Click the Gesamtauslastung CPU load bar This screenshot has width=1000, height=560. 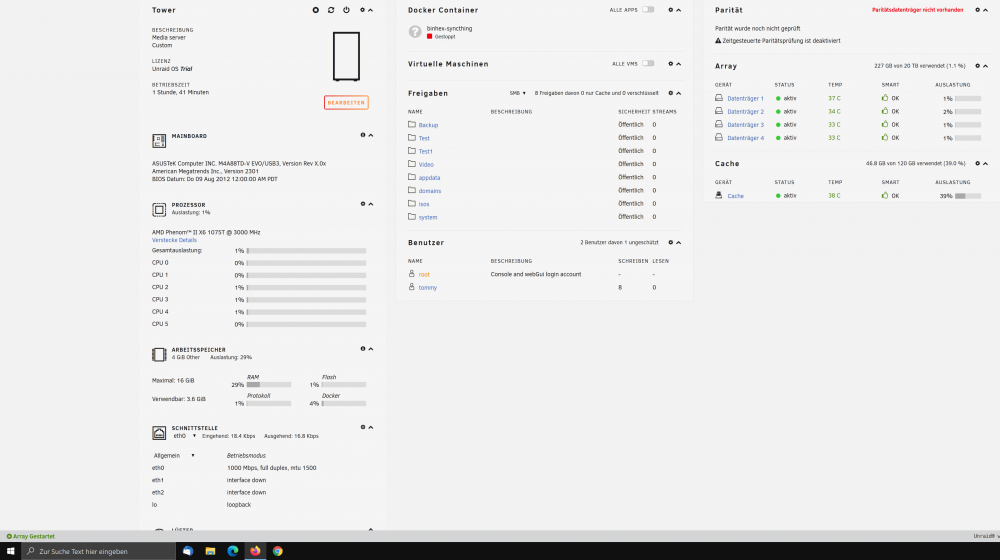click(x=307, y=251)
